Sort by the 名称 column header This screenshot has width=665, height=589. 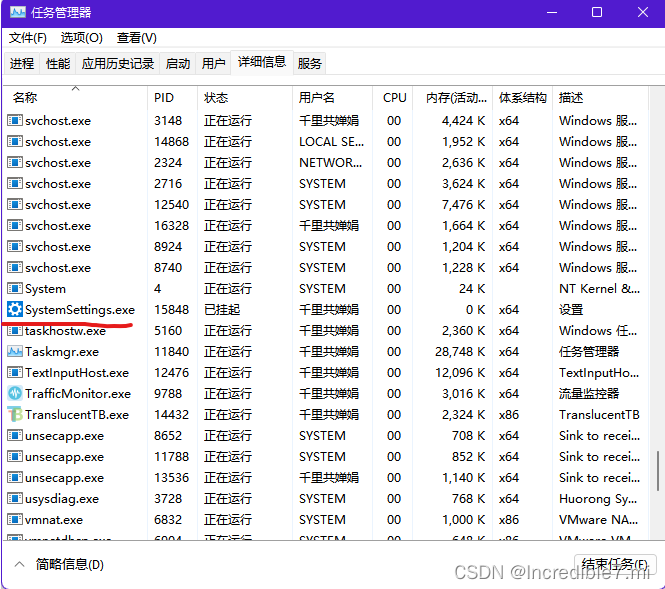pos(75,98)
